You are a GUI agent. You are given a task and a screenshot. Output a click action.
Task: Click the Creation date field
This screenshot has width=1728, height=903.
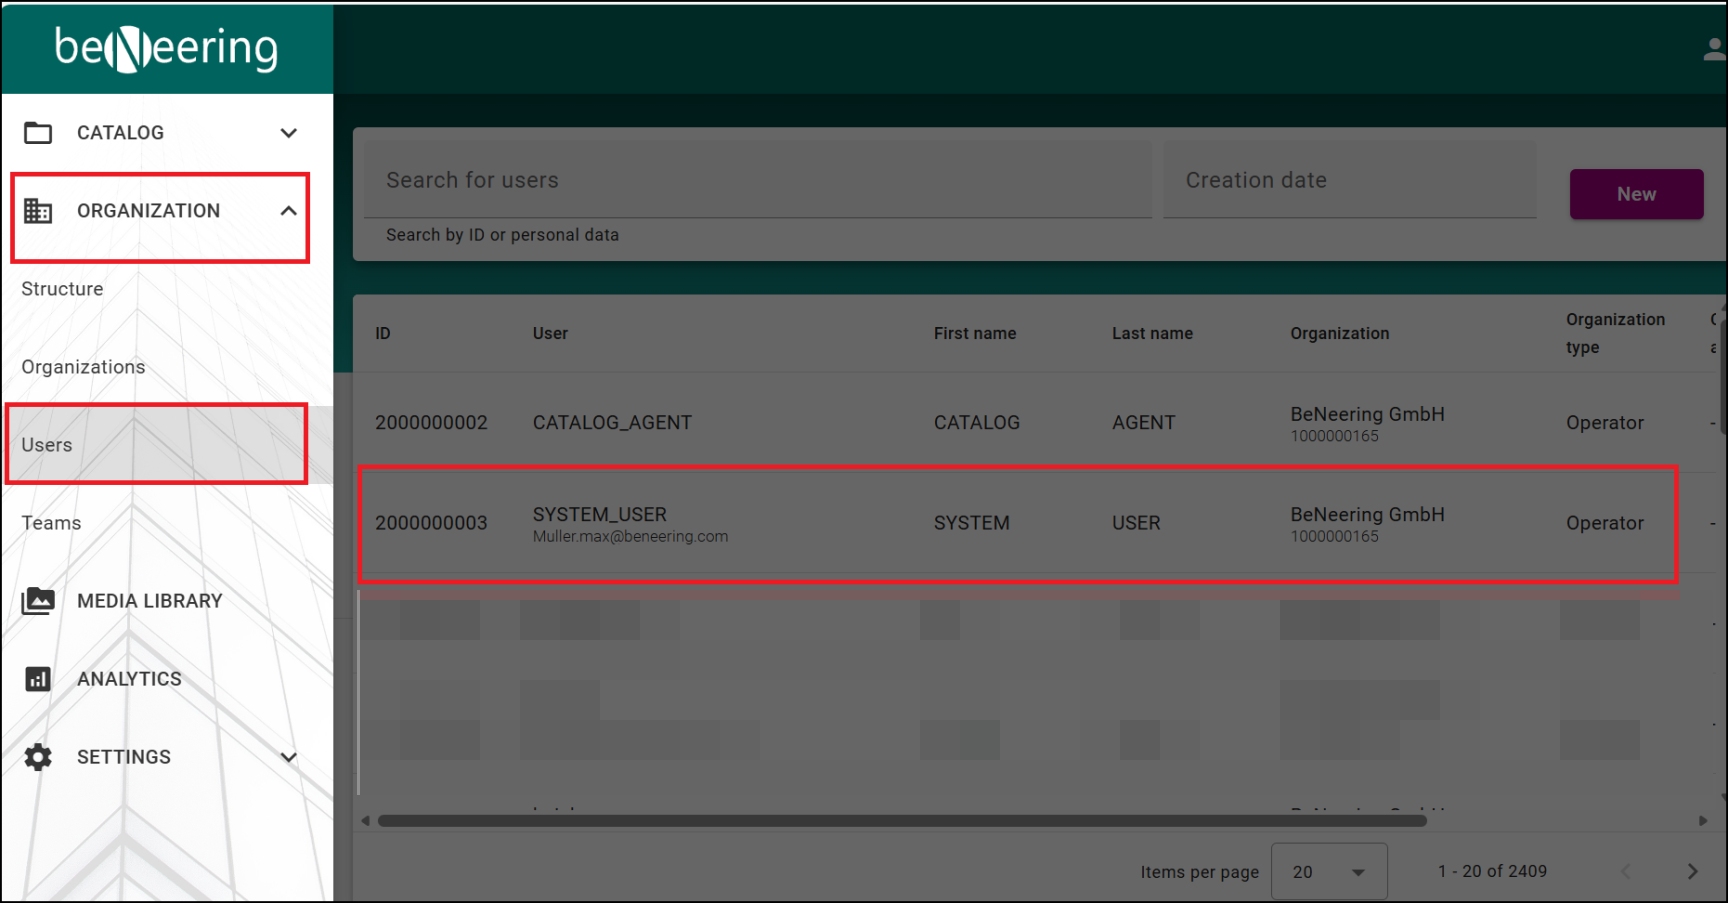1349,181
